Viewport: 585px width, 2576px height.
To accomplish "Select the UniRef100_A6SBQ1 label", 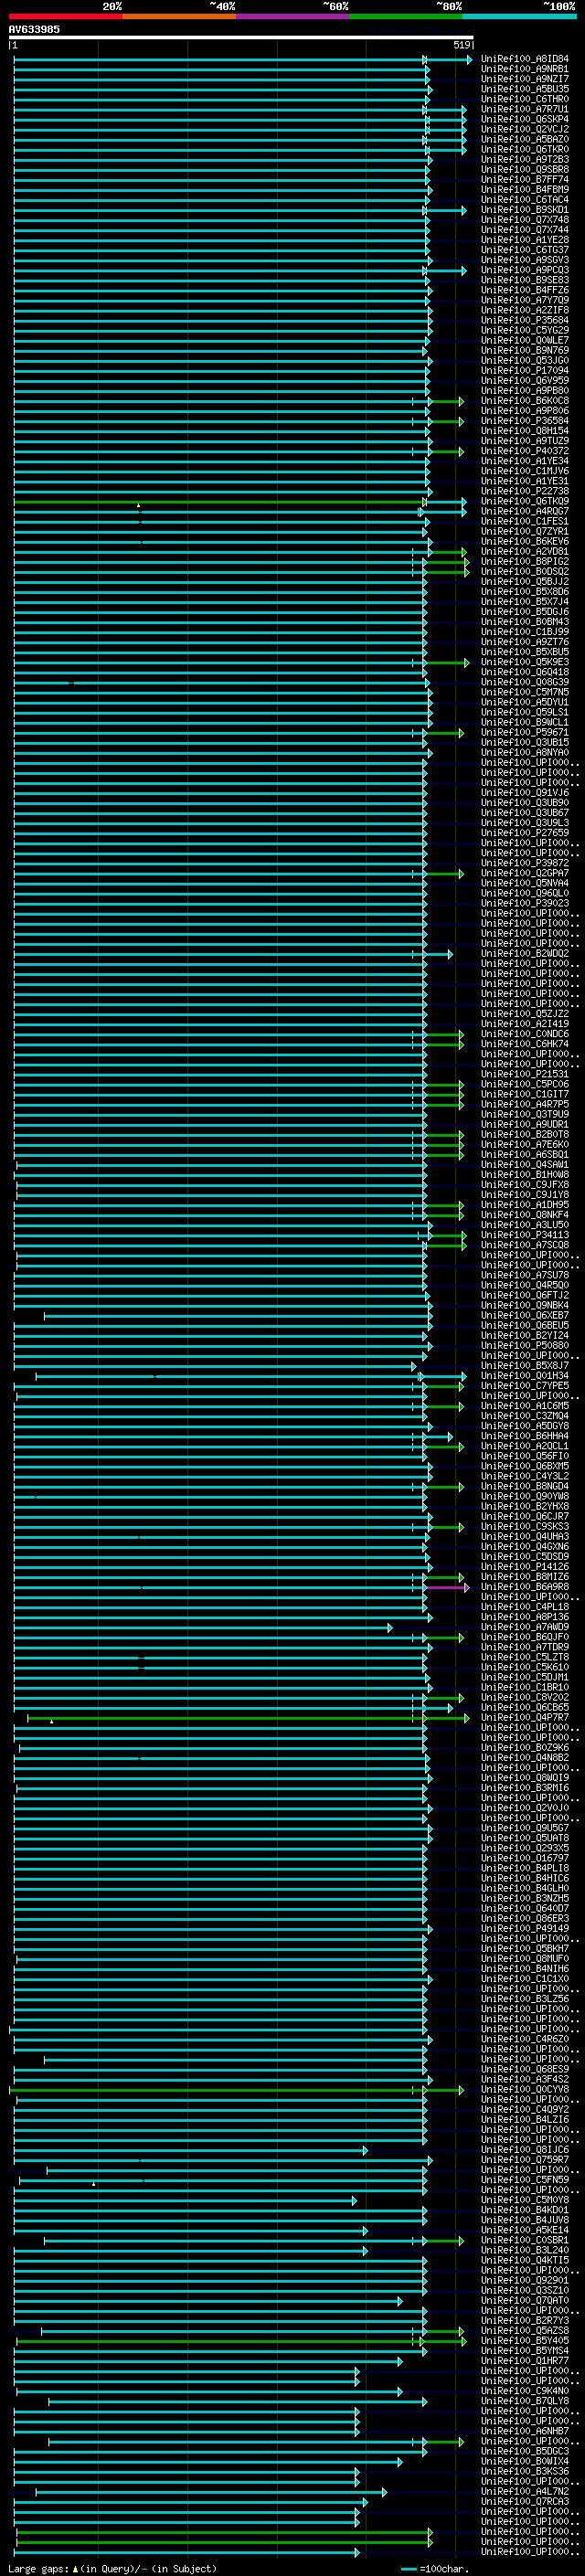I will tap(525, 1155).
